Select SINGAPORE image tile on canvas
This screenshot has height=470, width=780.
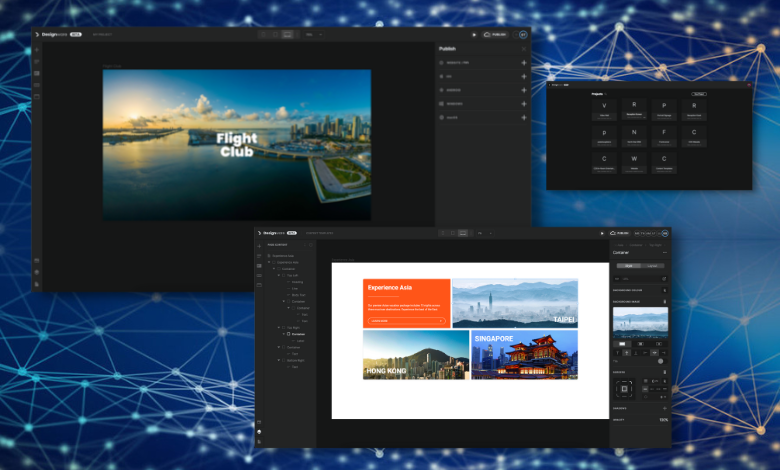(525, 355)
